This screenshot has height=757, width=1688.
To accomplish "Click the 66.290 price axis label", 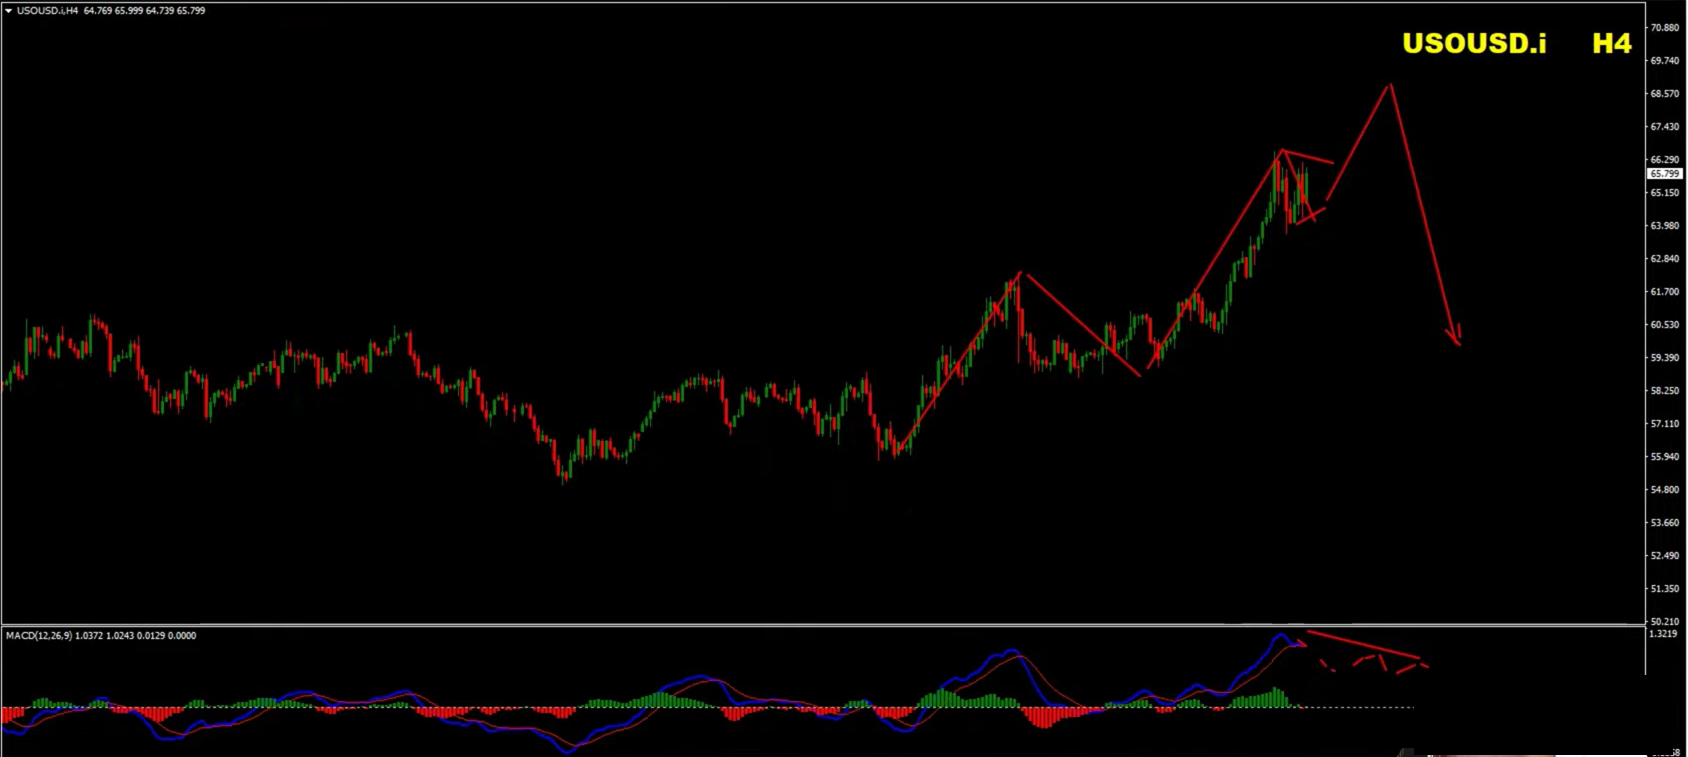I will click(1664, 160).
